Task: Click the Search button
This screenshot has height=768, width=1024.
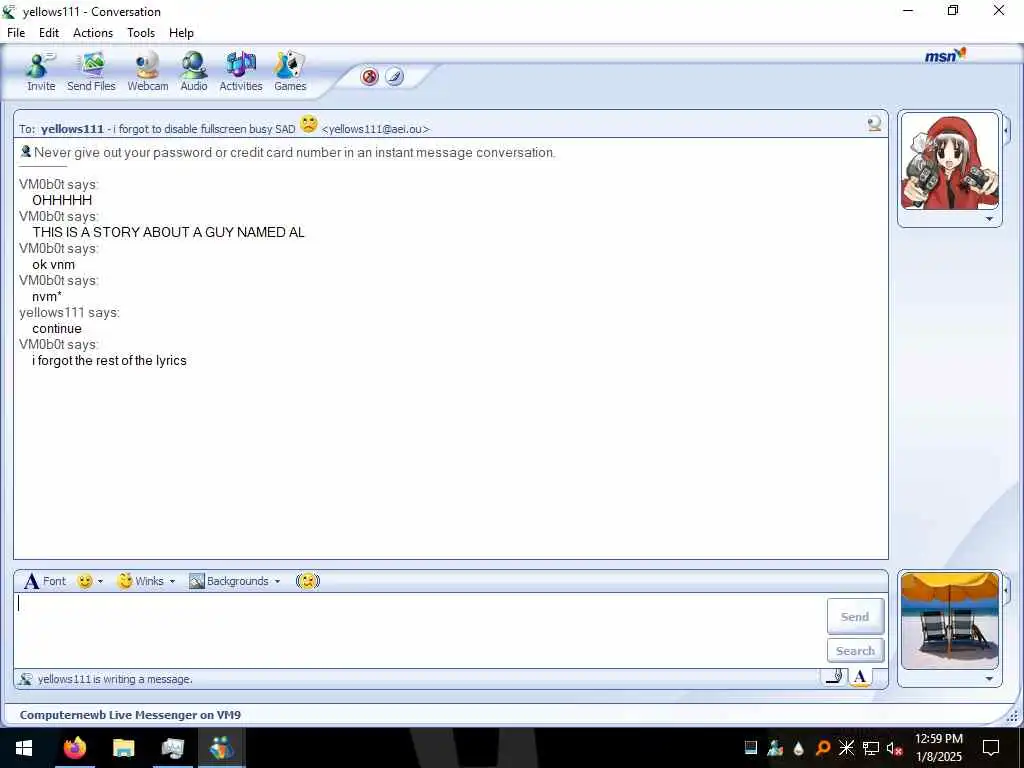Action: click(x=855, y=650)
